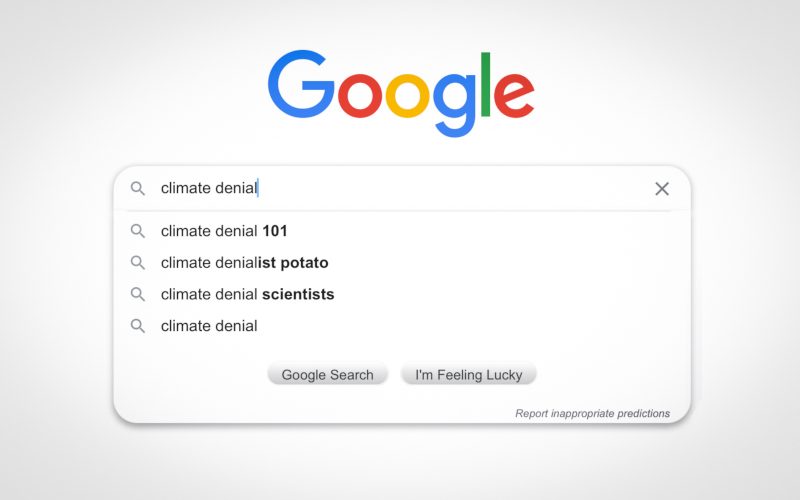Choose the "climate denialist potato" suggestion

(x=244, y=263)
